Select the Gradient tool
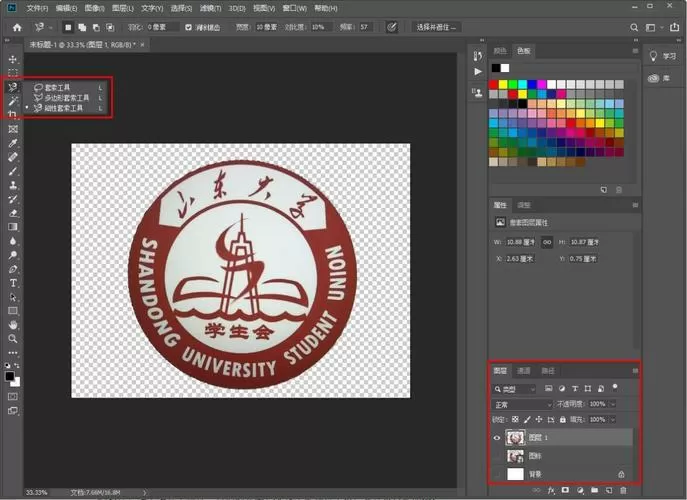This screenshot has height=500, width=687. pos(13,227)
